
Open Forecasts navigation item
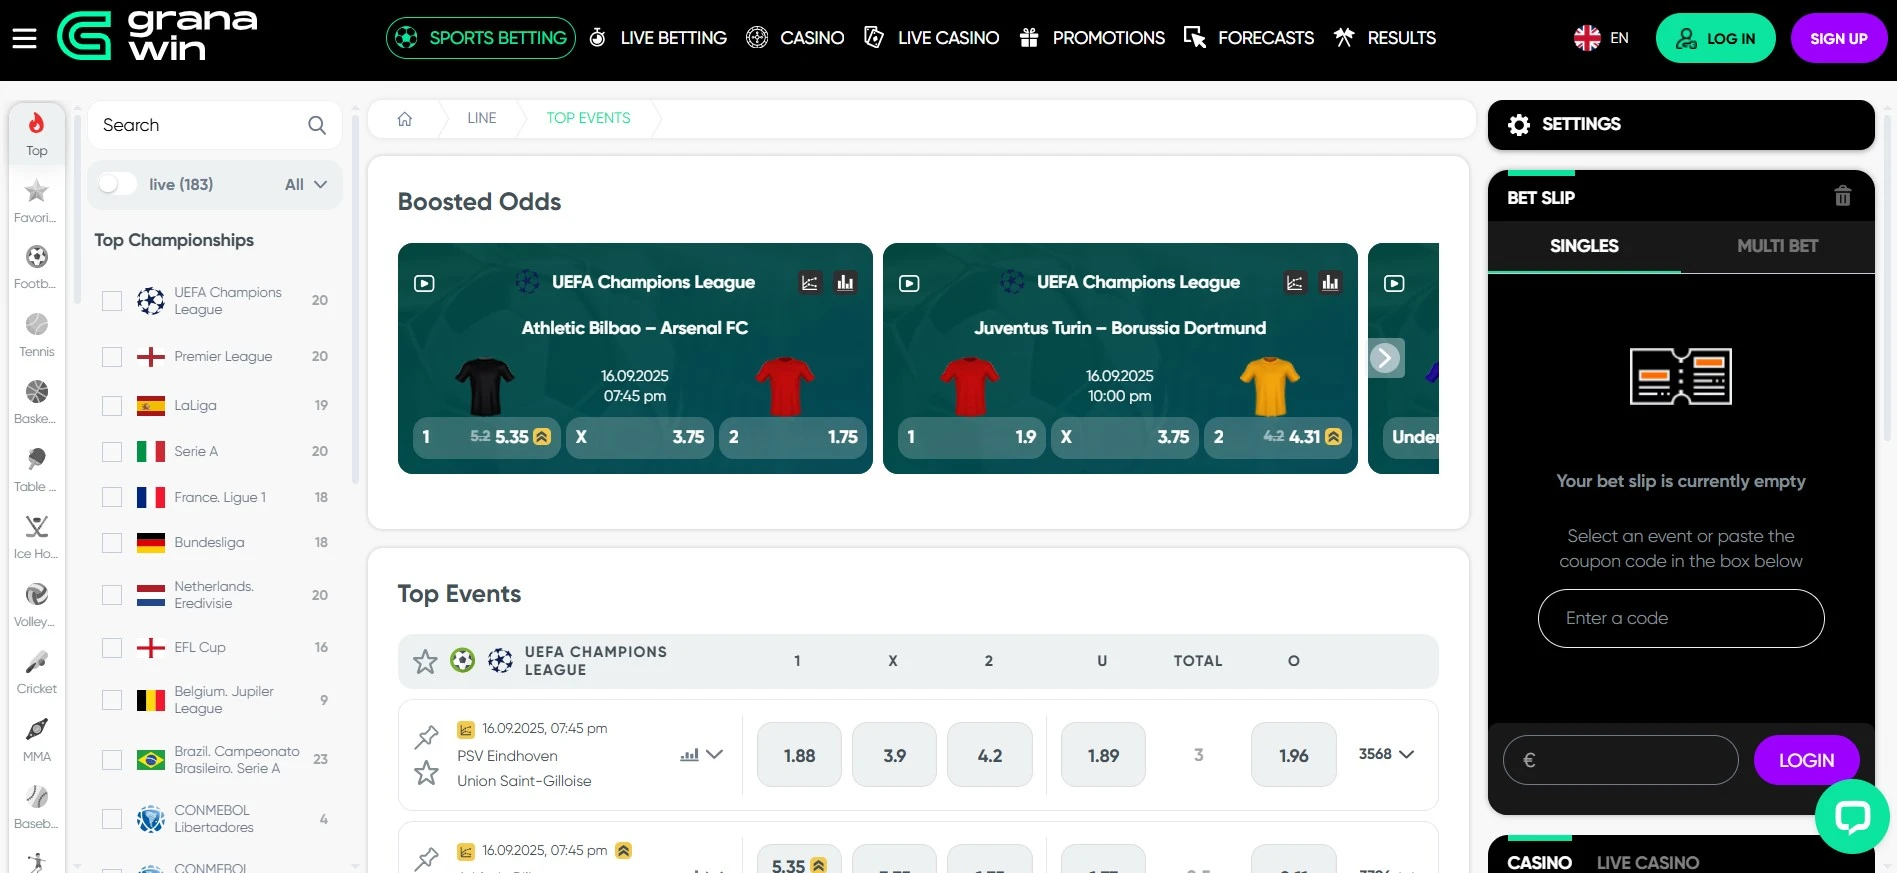(1249, 38)
